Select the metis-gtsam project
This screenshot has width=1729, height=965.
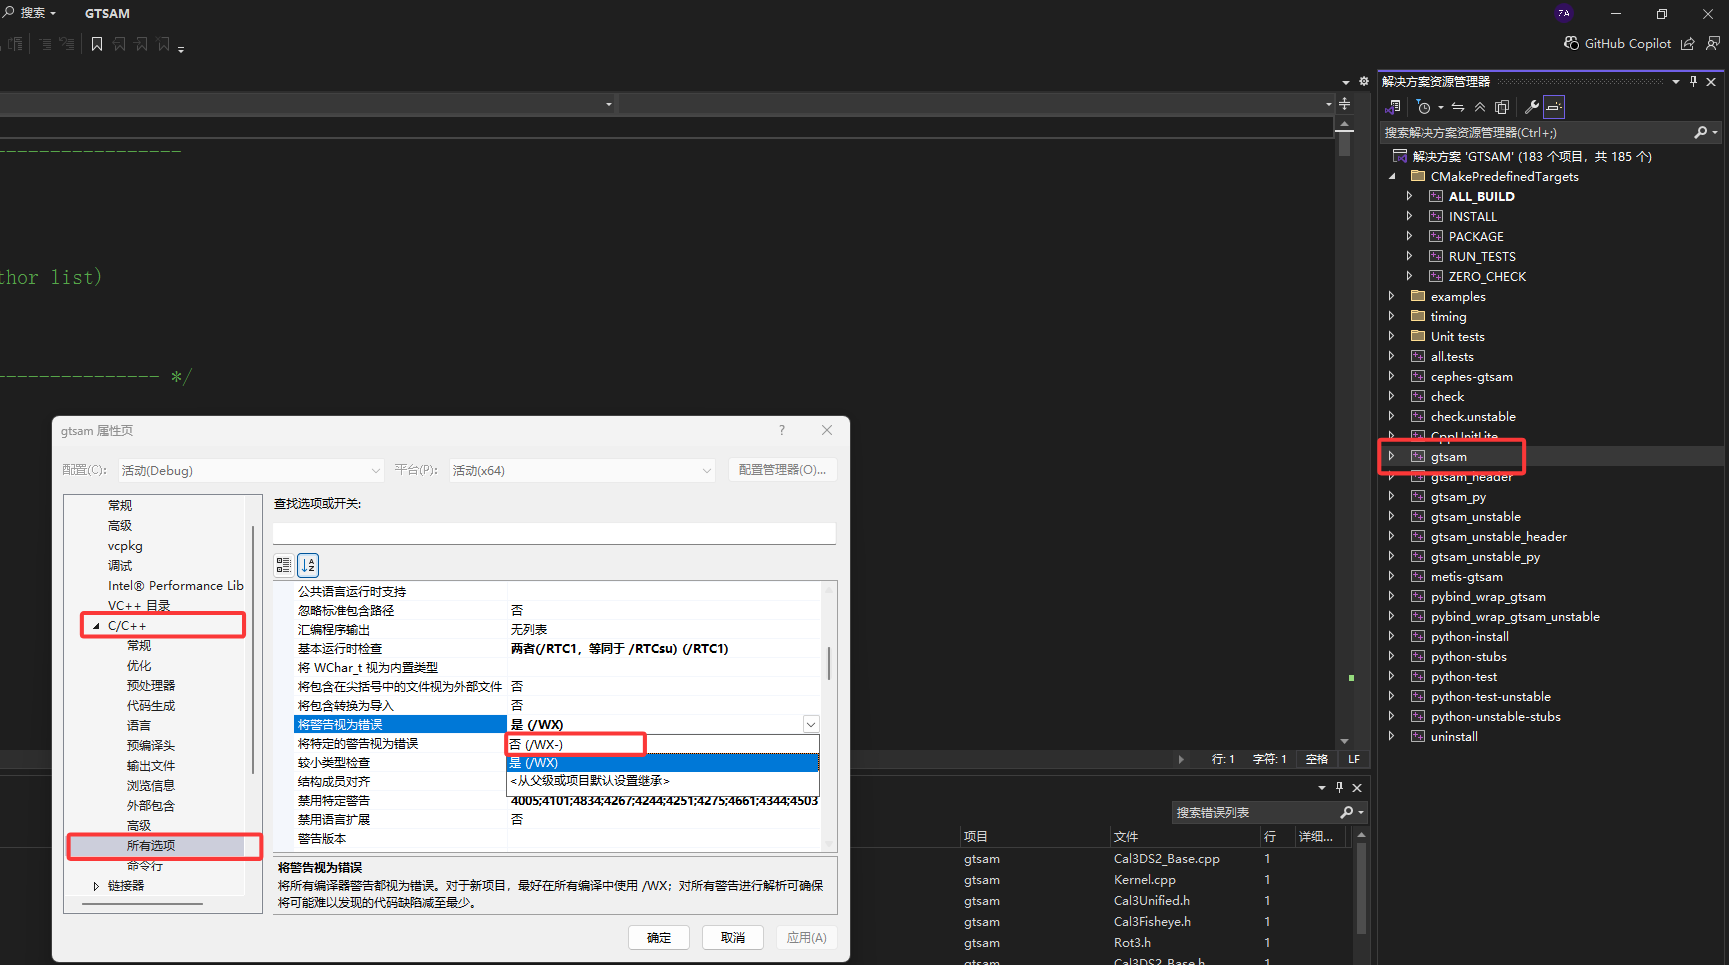click(1466, 576)
